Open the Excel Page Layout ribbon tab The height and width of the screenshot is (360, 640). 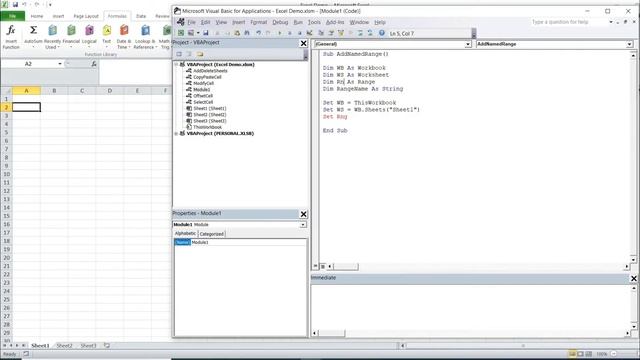(86, 16)
